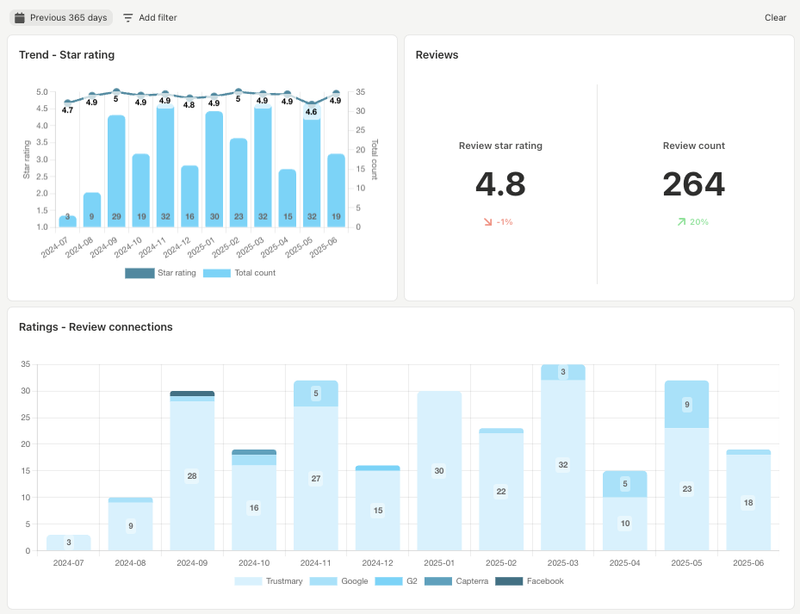Click the filter icon beside Add filter
Image resolution: width=800 pixels, height=614 pixels.
coord(127,17)
